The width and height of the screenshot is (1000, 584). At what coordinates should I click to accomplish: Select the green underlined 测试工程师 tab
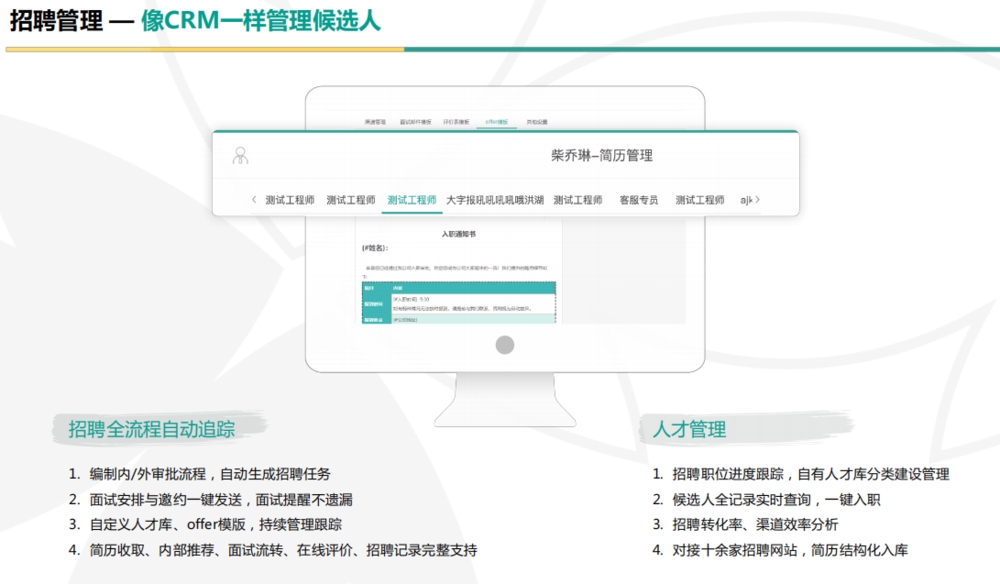click(x=411, y=200)
